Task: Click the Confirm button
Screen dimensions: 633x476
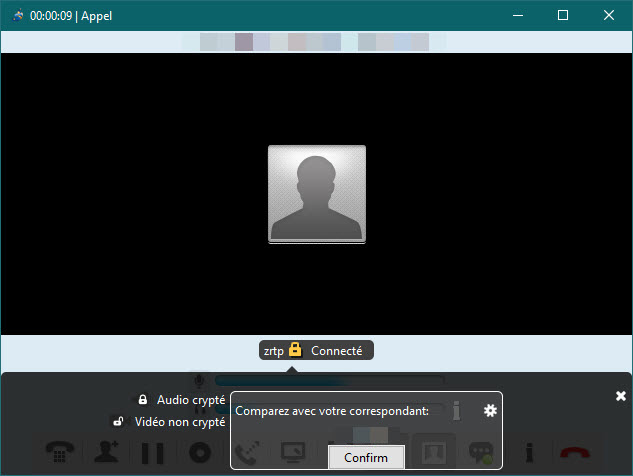Action: point(366,457)
